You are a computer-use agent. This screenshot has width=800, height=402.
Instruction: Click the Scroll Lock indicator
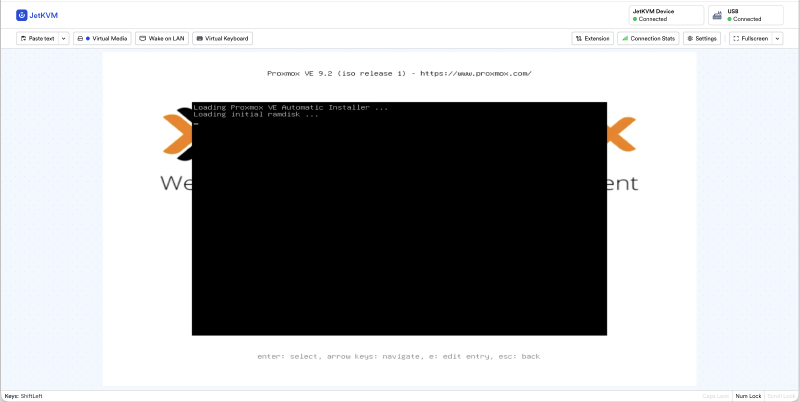click(x=781, y=396)
